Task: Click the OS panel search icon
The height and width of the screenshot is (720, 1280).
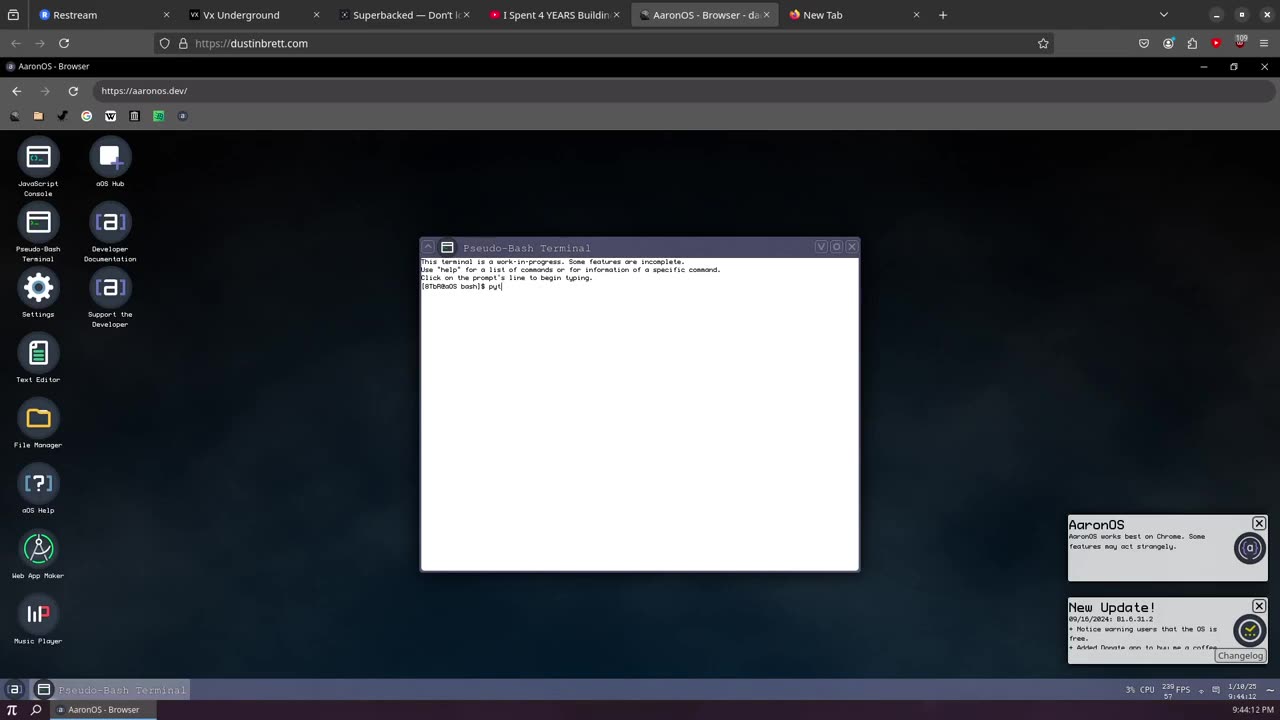Action: coord(36,710)
